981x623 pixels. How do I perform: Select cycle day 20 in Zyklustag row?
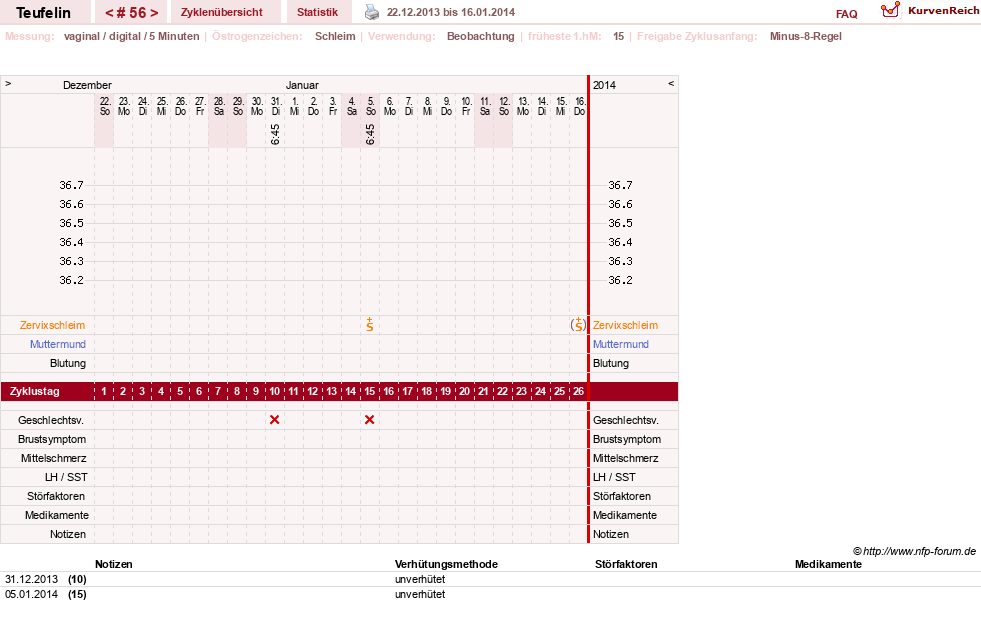464,392
